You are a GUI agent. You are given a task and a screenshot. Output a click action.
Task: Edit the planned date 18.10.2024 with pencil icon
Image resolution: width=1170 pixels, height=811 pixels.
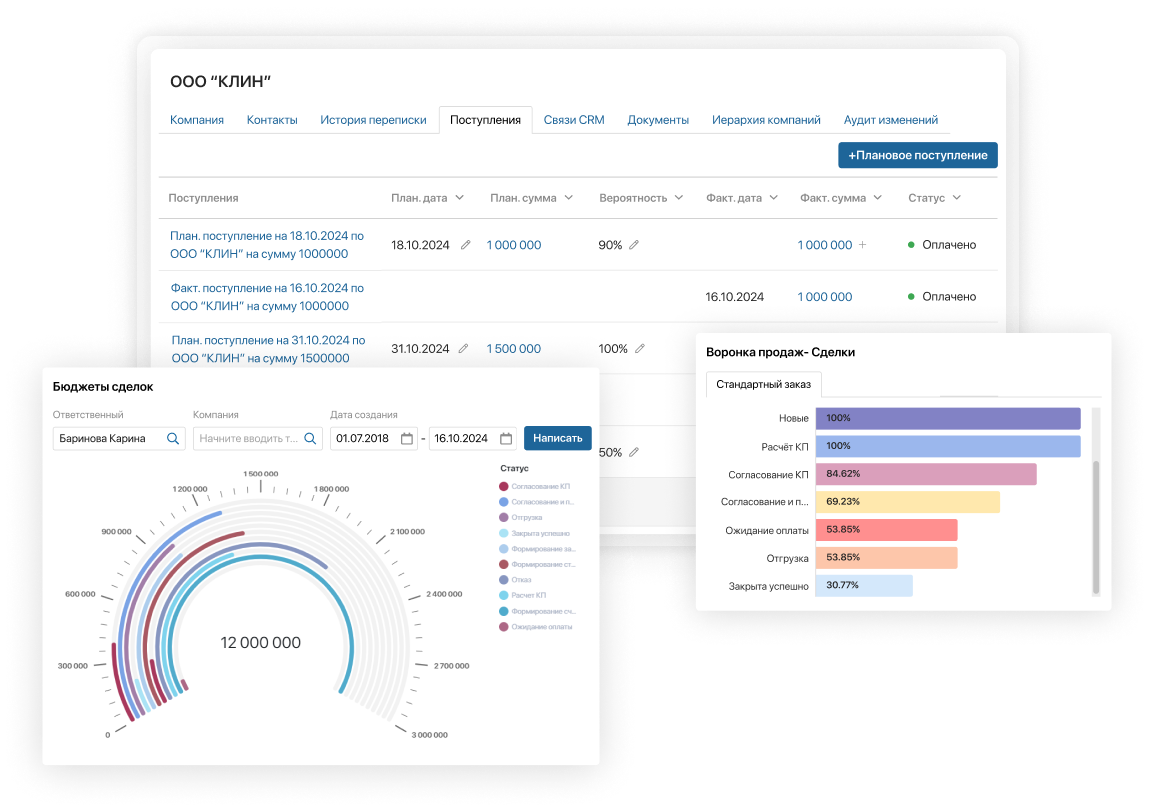coord(464,244)
